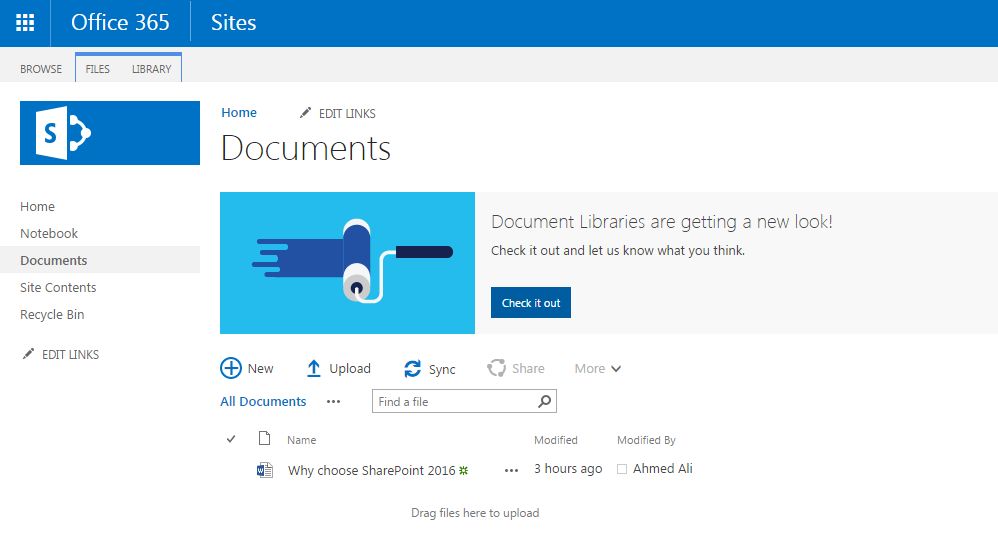Click the Home breadcrumb link
The width and height of the screenshot is (998, 537).
point(239,113)
